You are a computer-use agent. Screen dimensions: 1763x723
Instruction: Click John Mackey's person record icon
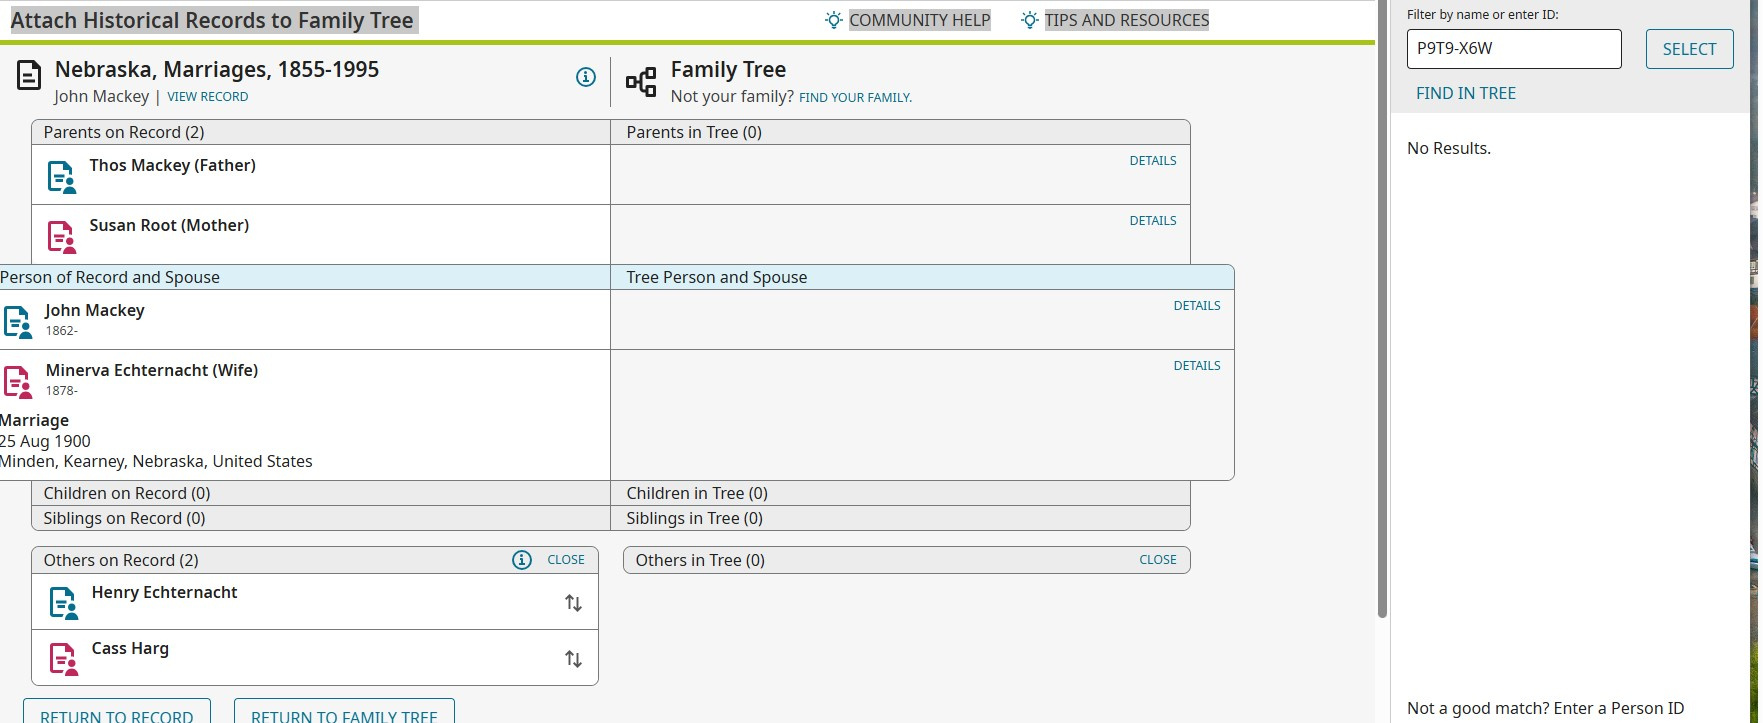18,322
